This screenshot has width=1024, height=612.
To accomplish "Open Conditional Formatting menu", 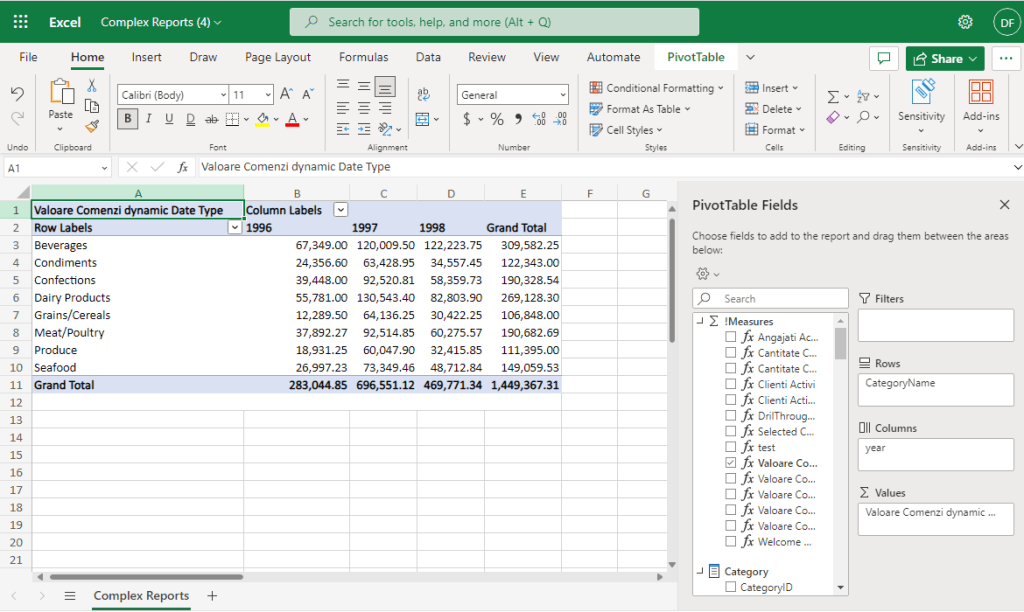I will point(656,88).
